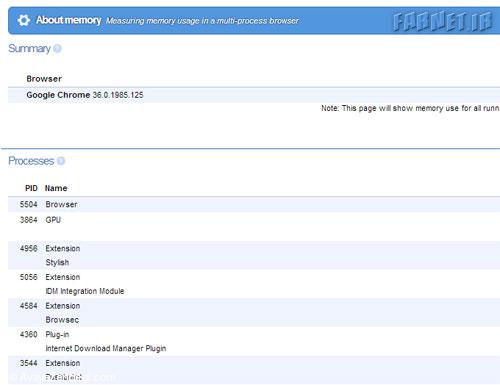The height and width of the screenshot is (385, 500).
Task: Click Internet Download Manager Plugin entry
Action: click(106, 349)
